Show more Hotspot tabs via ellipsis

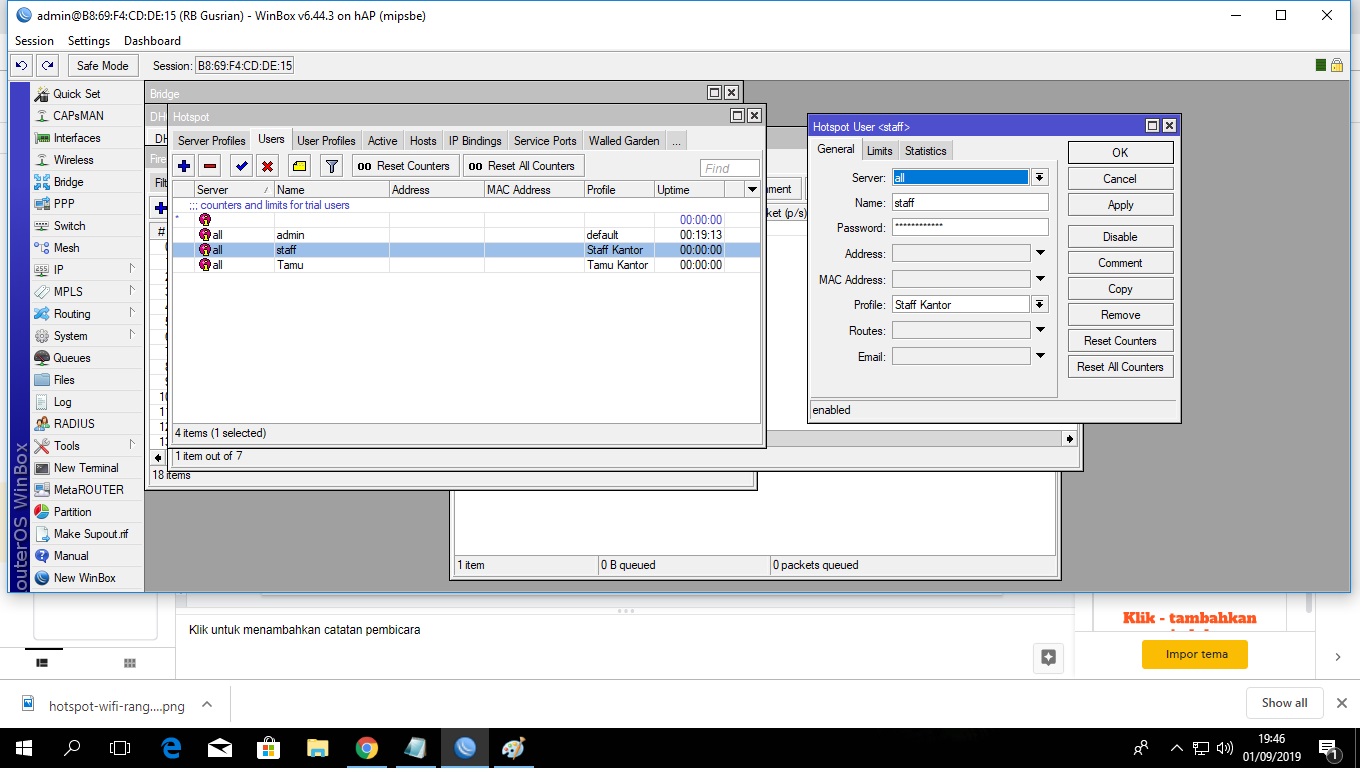(x=676, y=141)
